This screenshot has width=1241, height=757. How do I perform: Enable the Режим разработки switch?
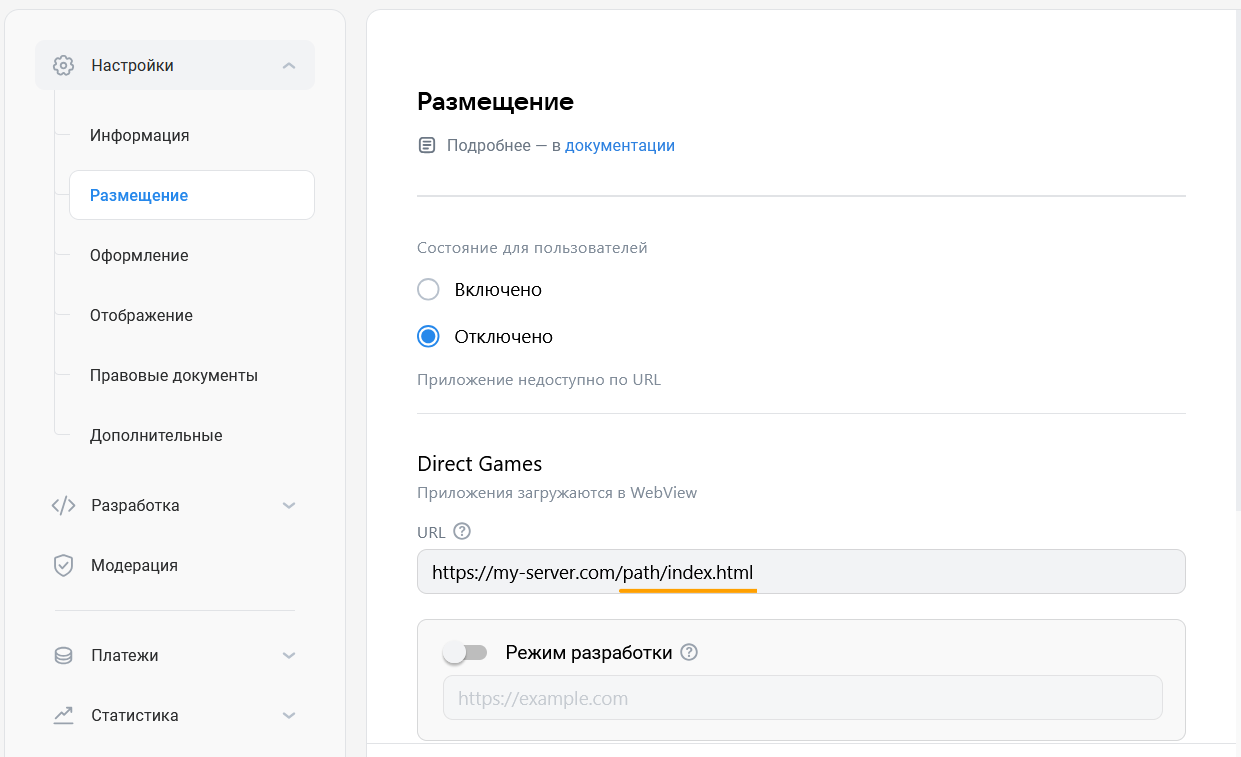pos(465,652)
